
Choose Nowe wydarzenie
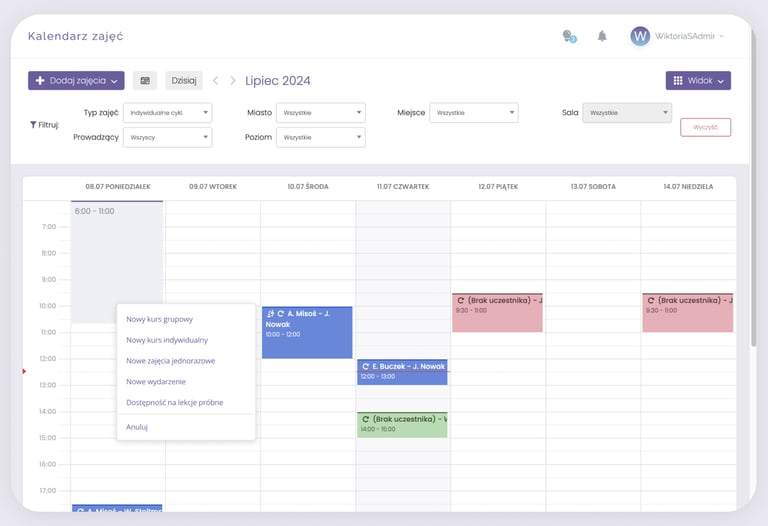point(156,382)
